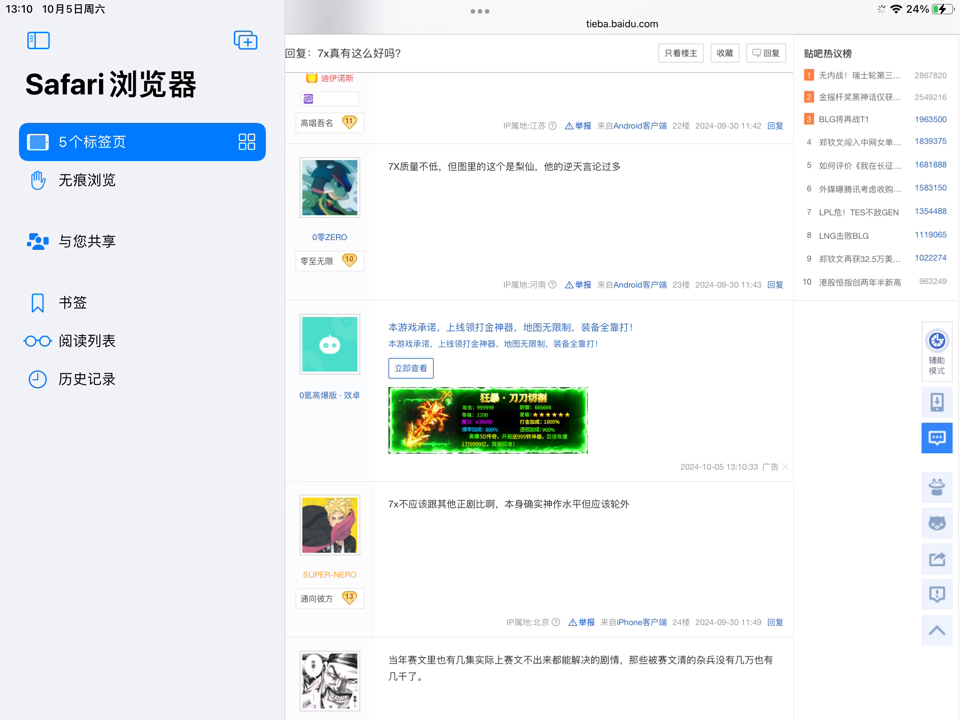Viewport: 960px width, 720px height.
Task: Click 通向彼方 level 13 badge
Action: (329, 598)
